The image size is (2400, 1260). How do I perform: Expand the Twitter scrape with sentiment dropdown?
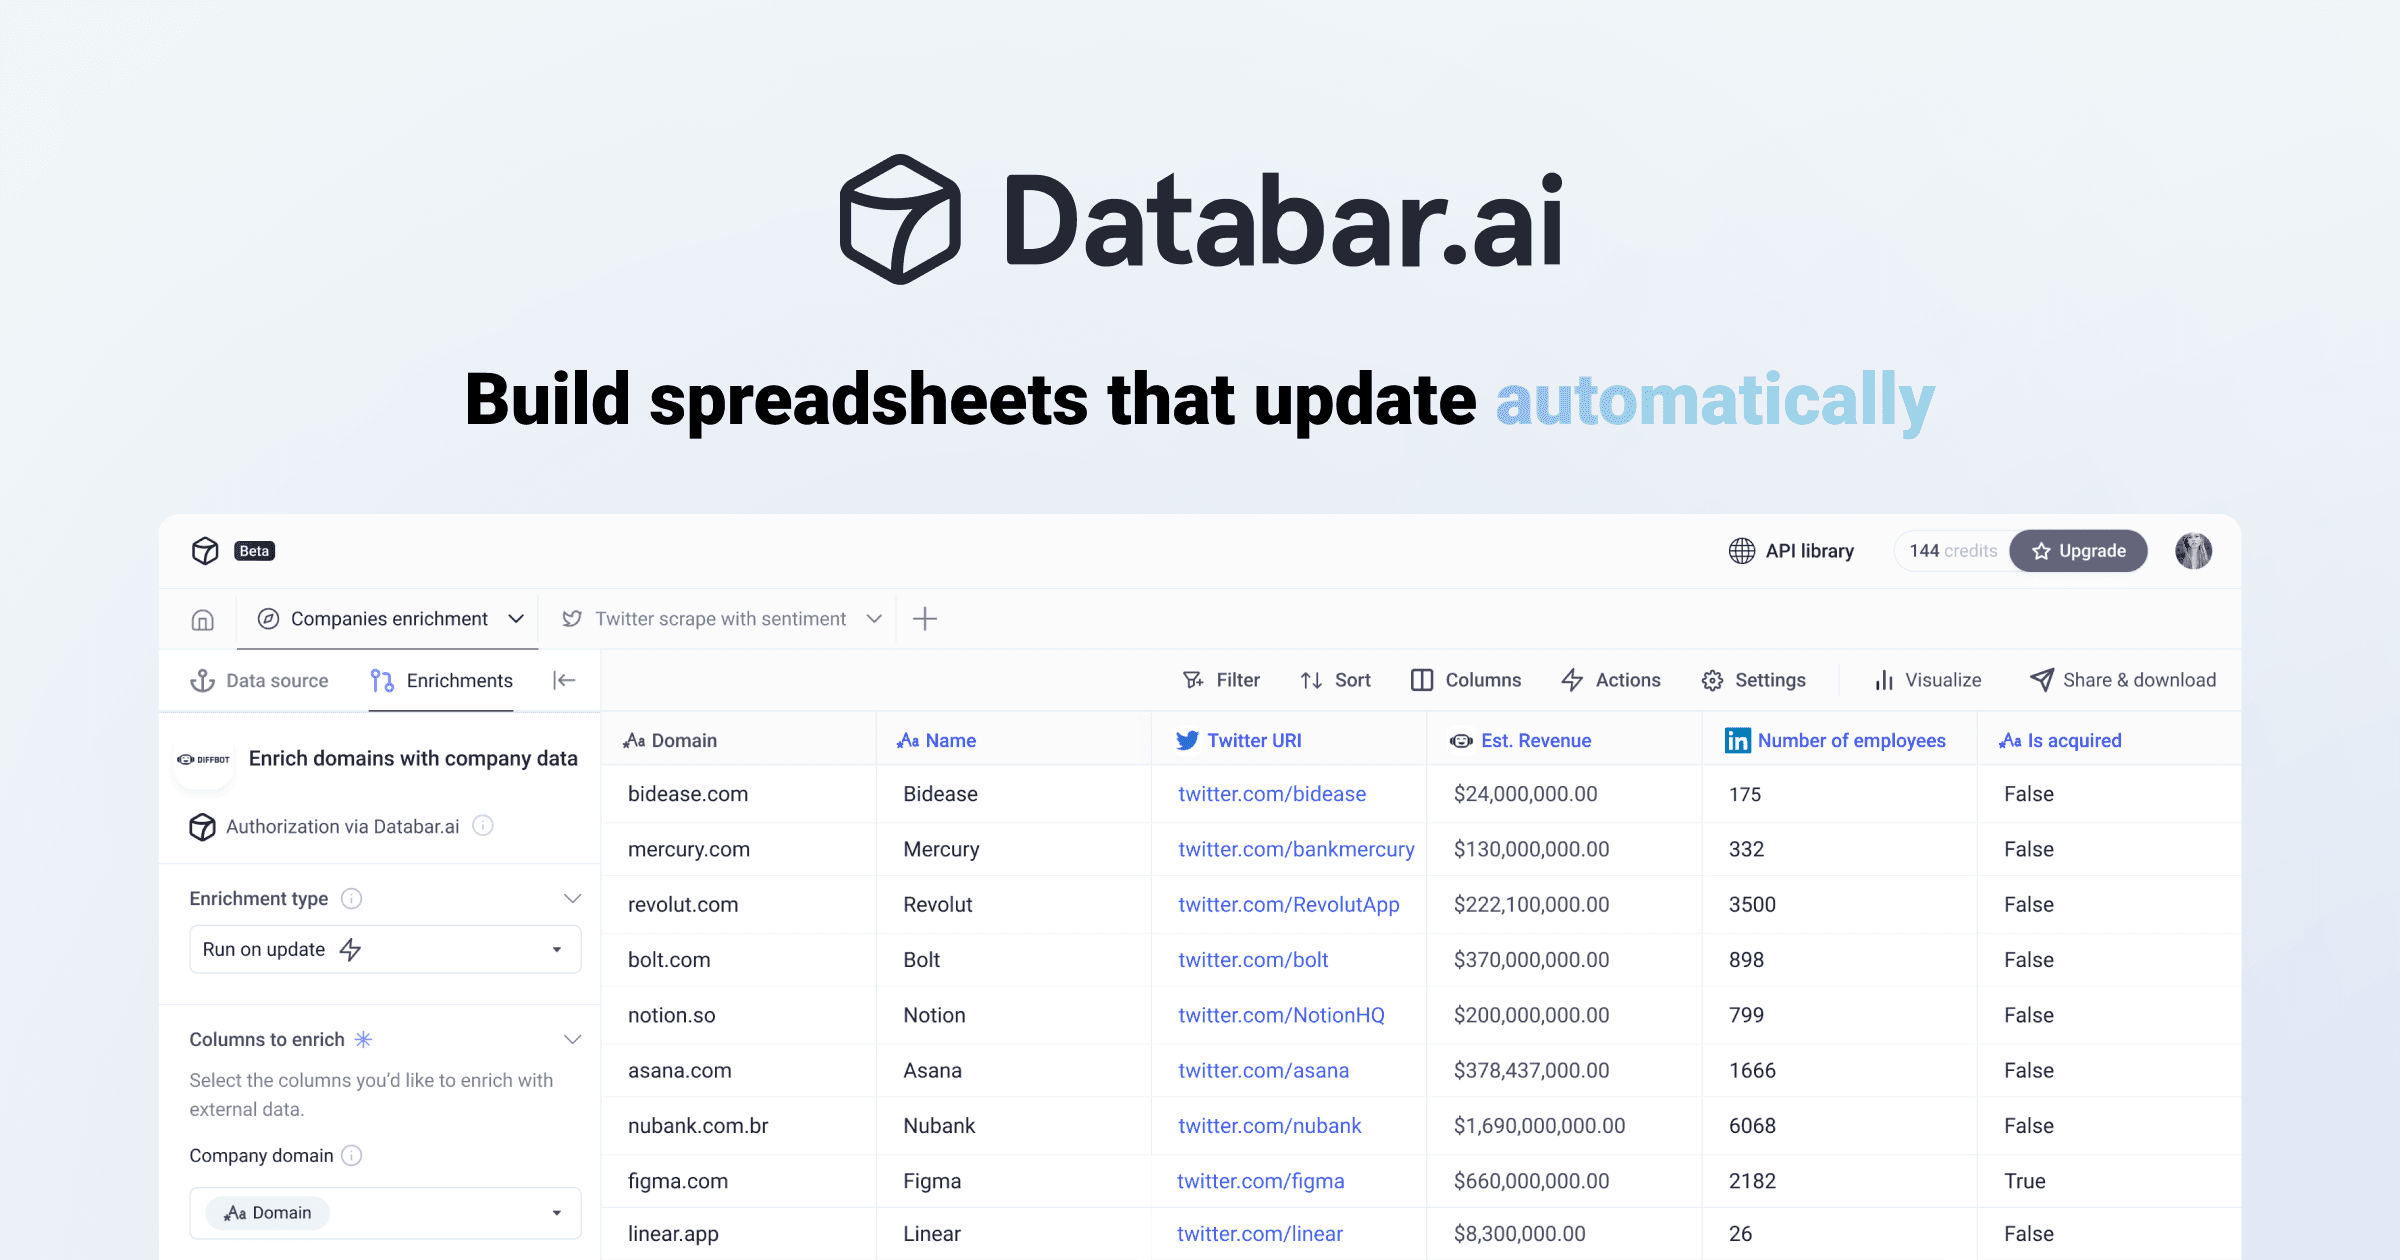[x=873, y=617]
